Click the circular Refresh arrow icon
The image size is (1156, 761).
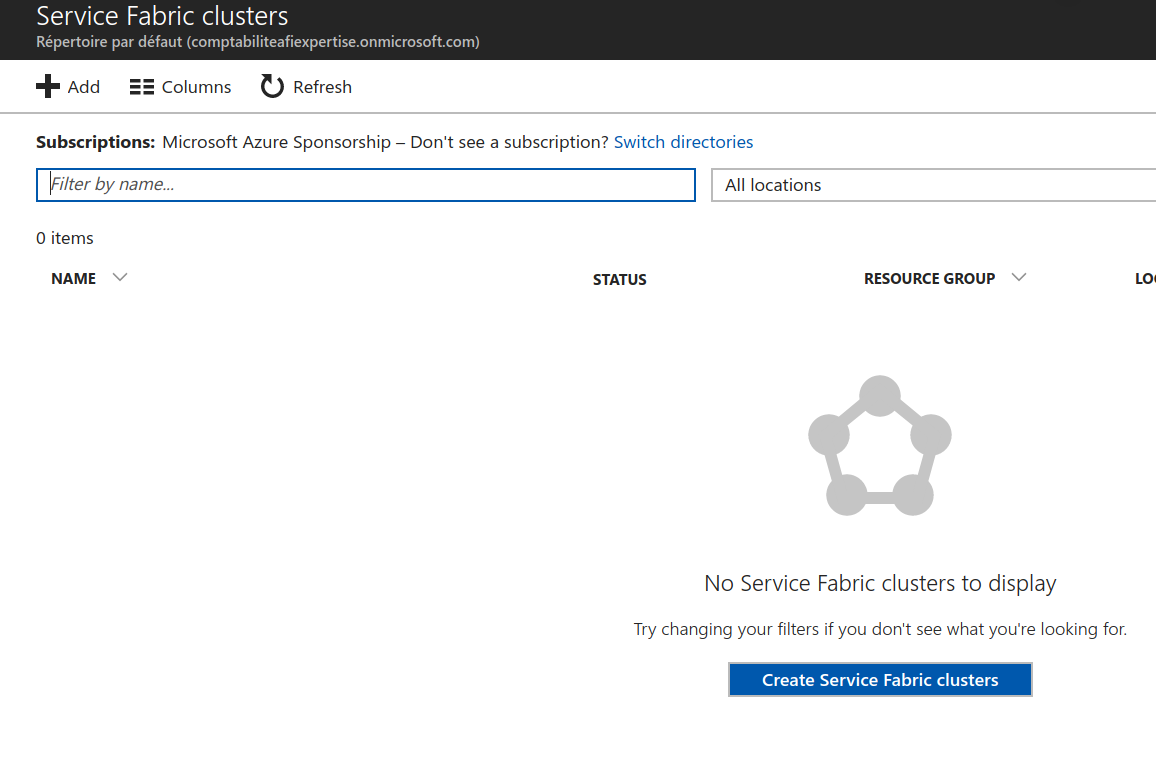(x=272, y=87)
